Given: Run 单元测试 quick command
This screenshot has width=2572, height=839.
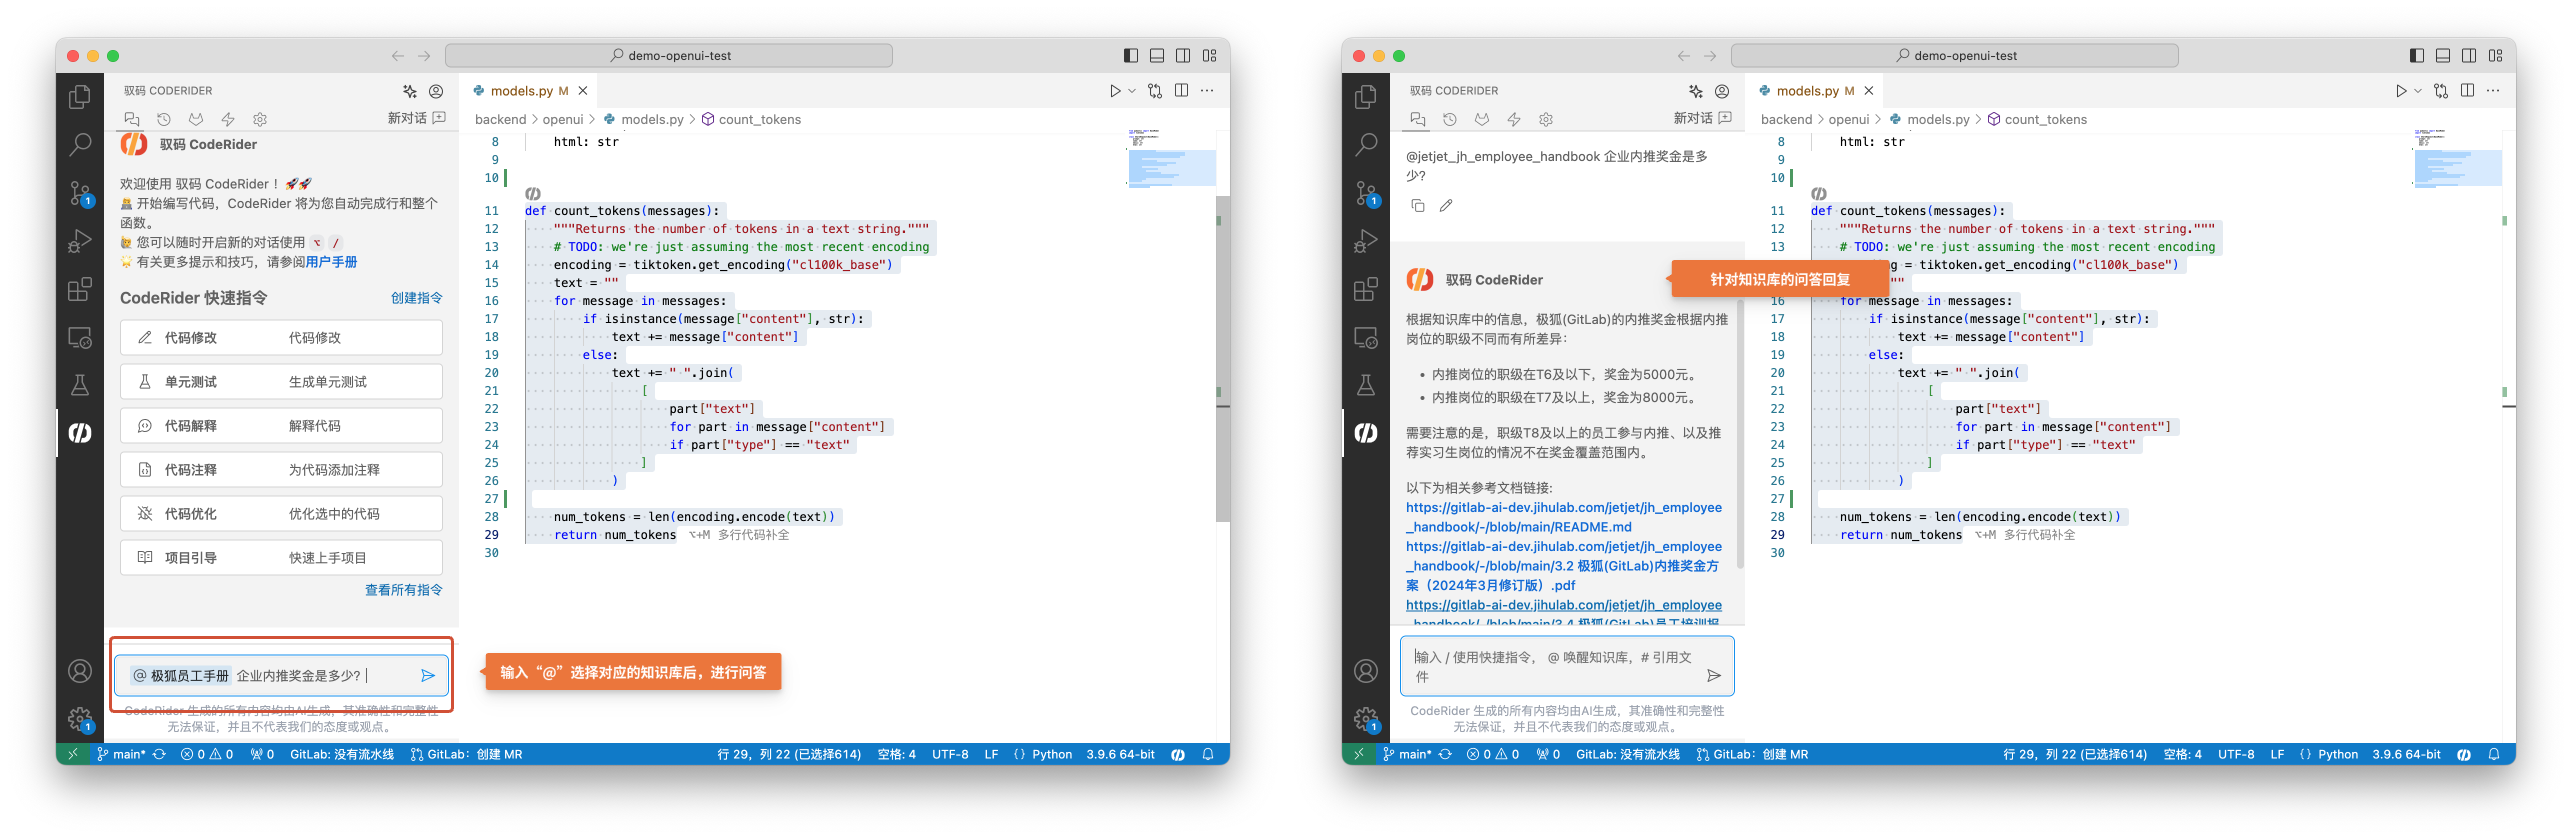Looking at the screenshot, I should pyautogui.click(x=281, y=382).
